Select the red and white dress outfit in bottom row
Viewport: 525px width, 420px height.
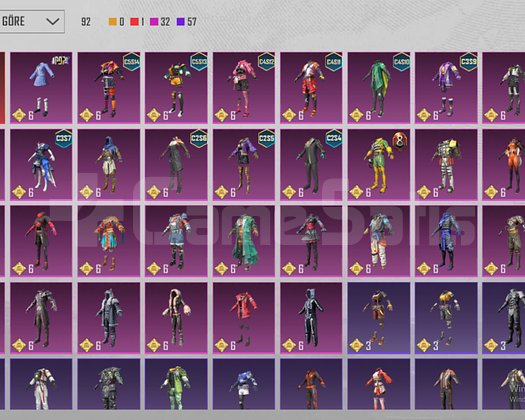click(x=379, y=384)
